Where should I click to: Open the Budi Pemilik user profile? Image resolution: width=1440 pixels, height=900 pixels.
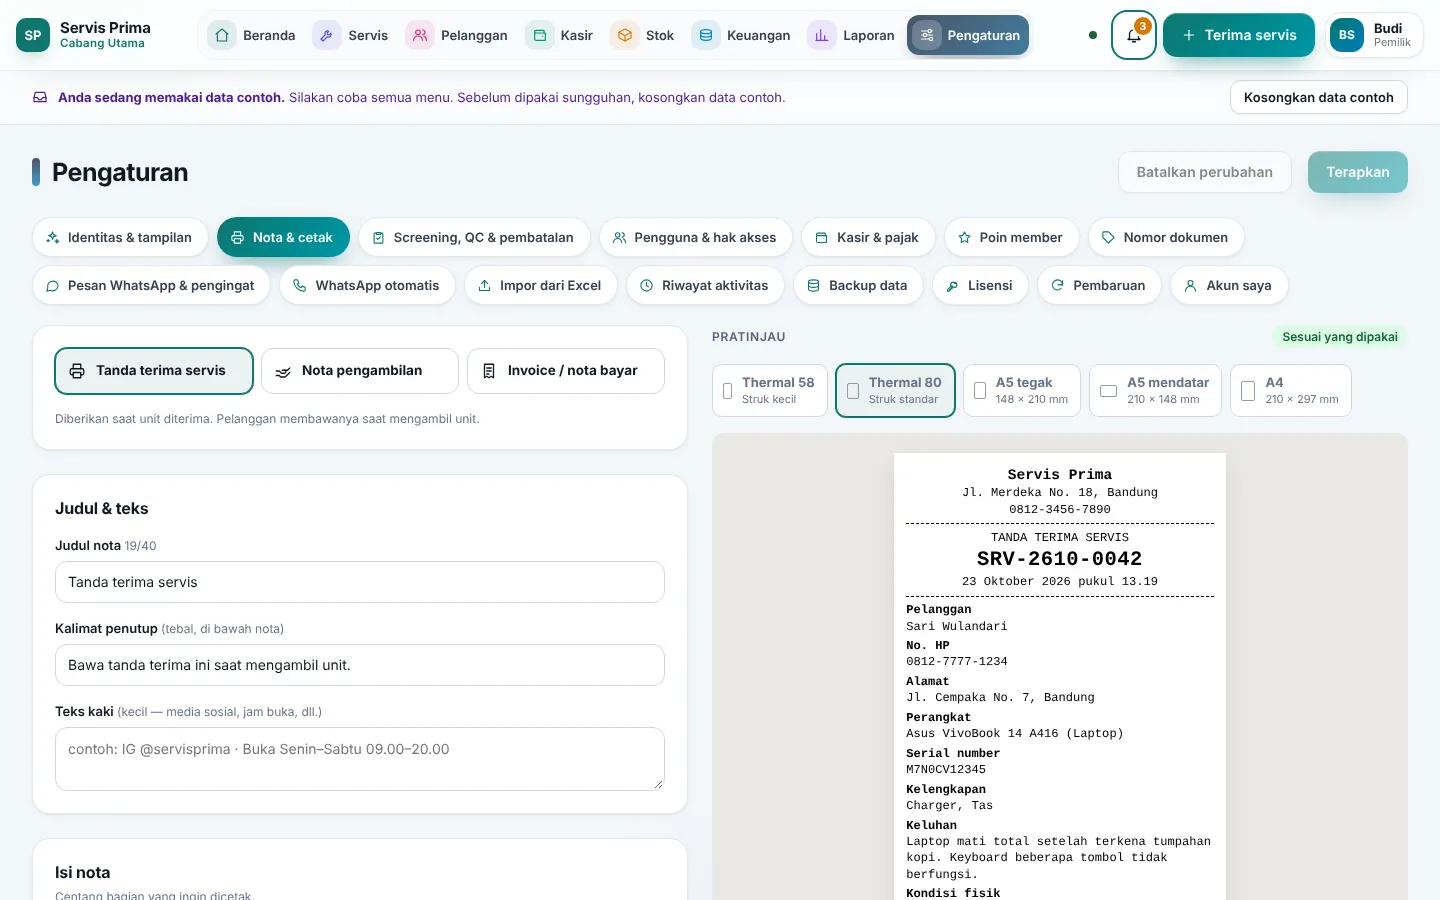click(x=1374, y=35)
